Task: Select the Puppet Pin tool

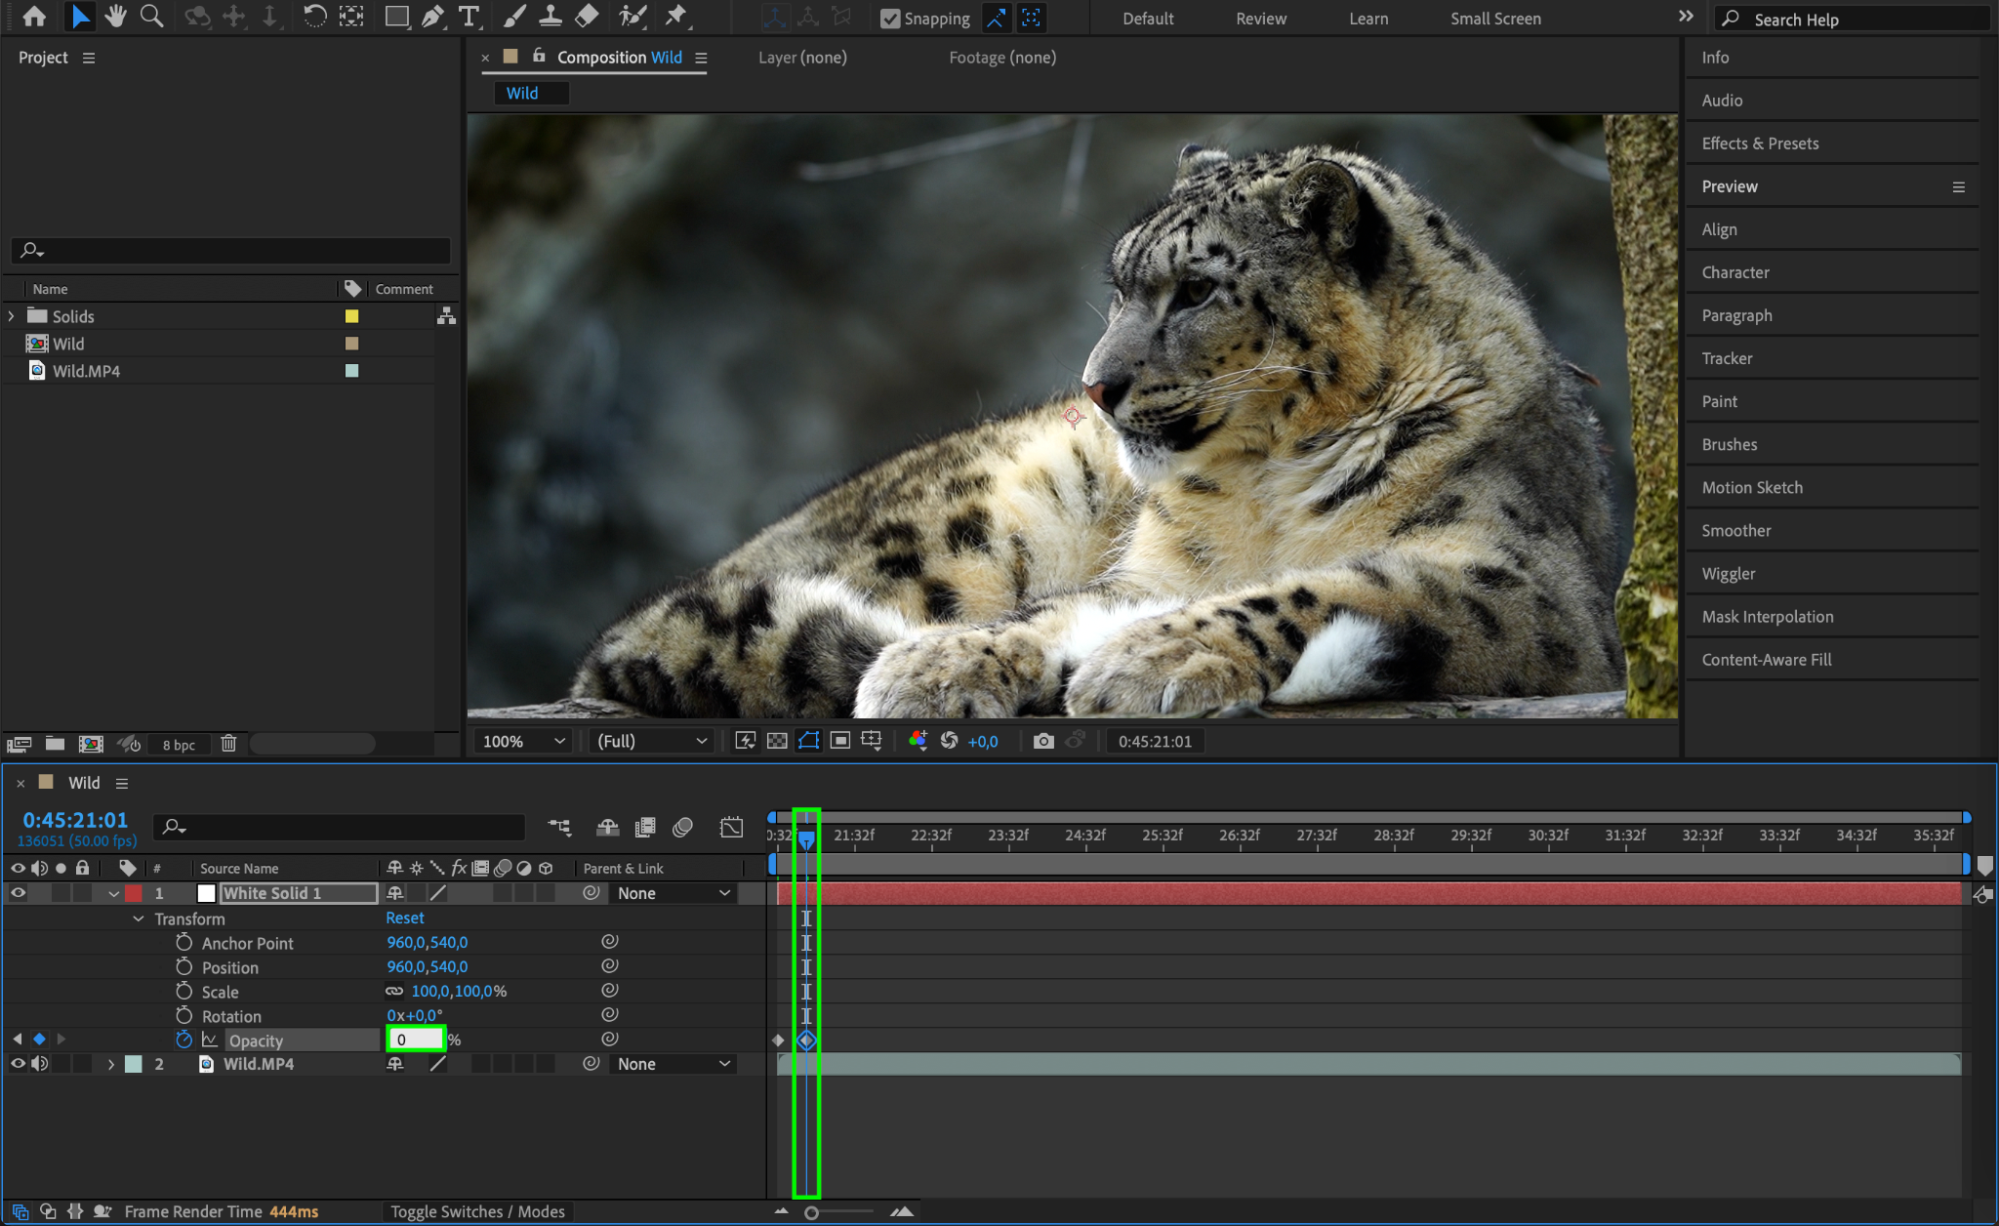Action: click(x=677, y=16)
